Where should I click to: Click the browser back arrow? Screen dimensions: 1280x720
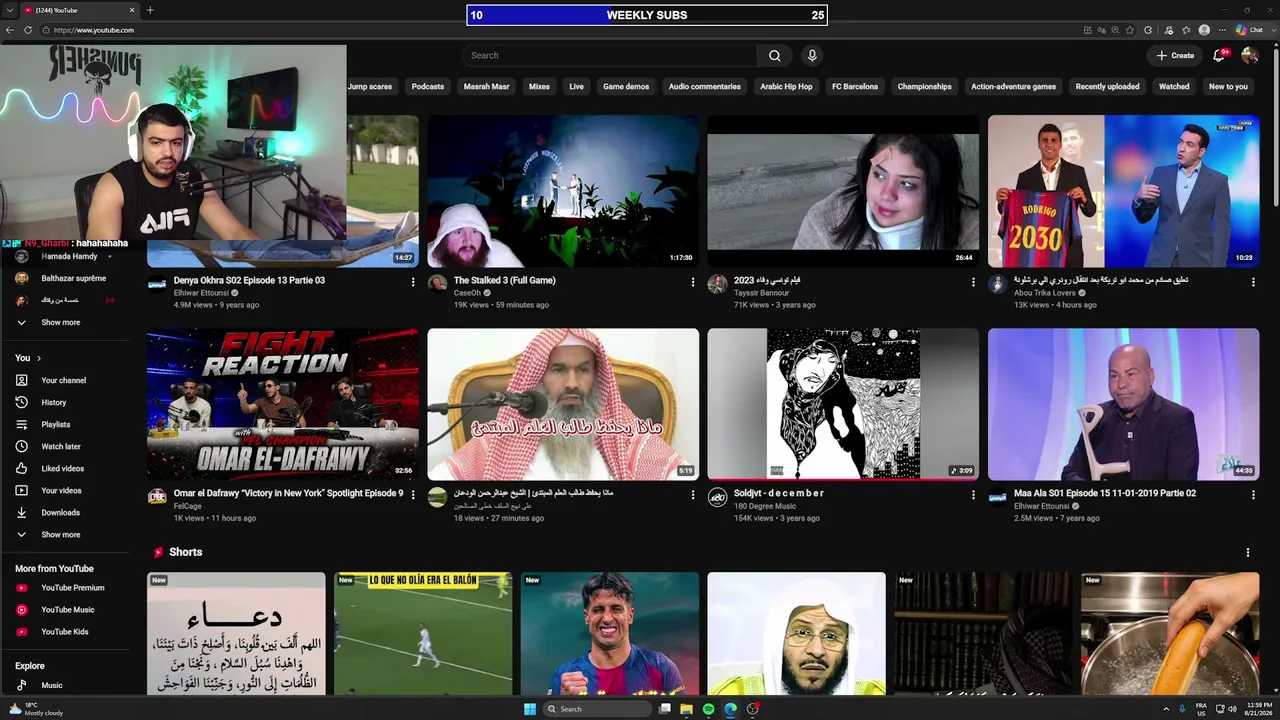pos(10,30)
